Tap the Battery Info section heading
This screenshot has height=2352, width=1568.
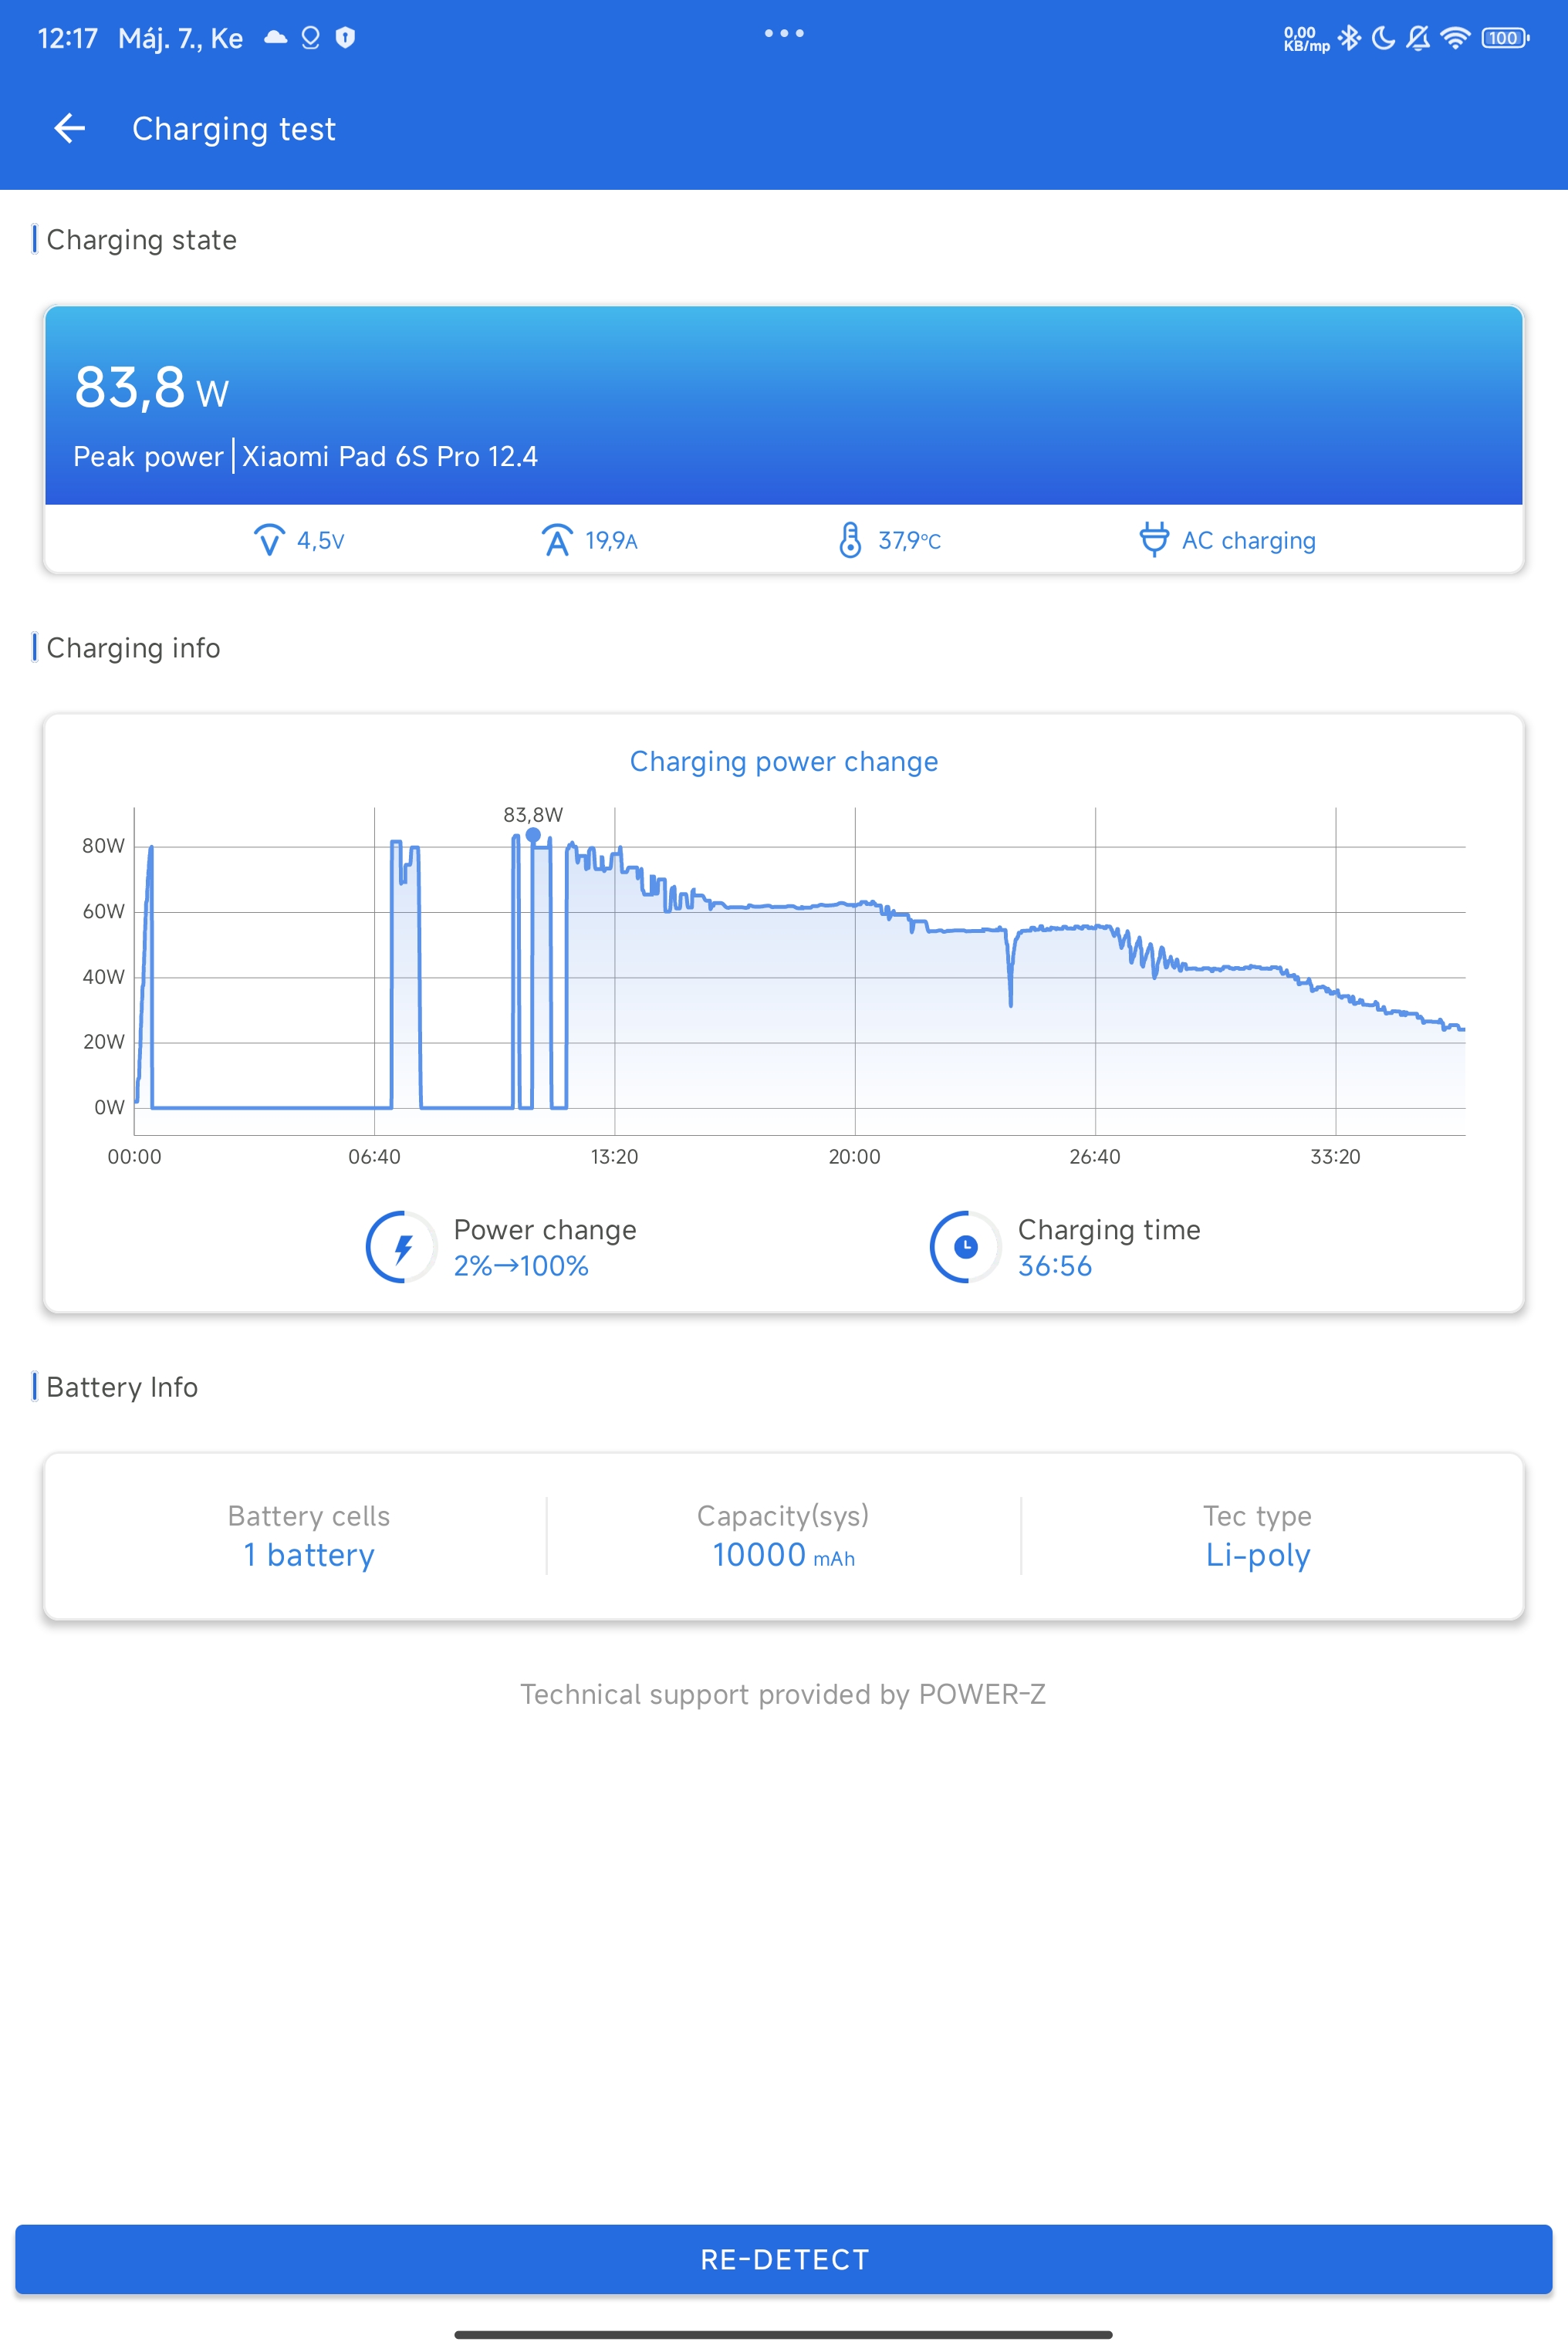pos(122,1387)
